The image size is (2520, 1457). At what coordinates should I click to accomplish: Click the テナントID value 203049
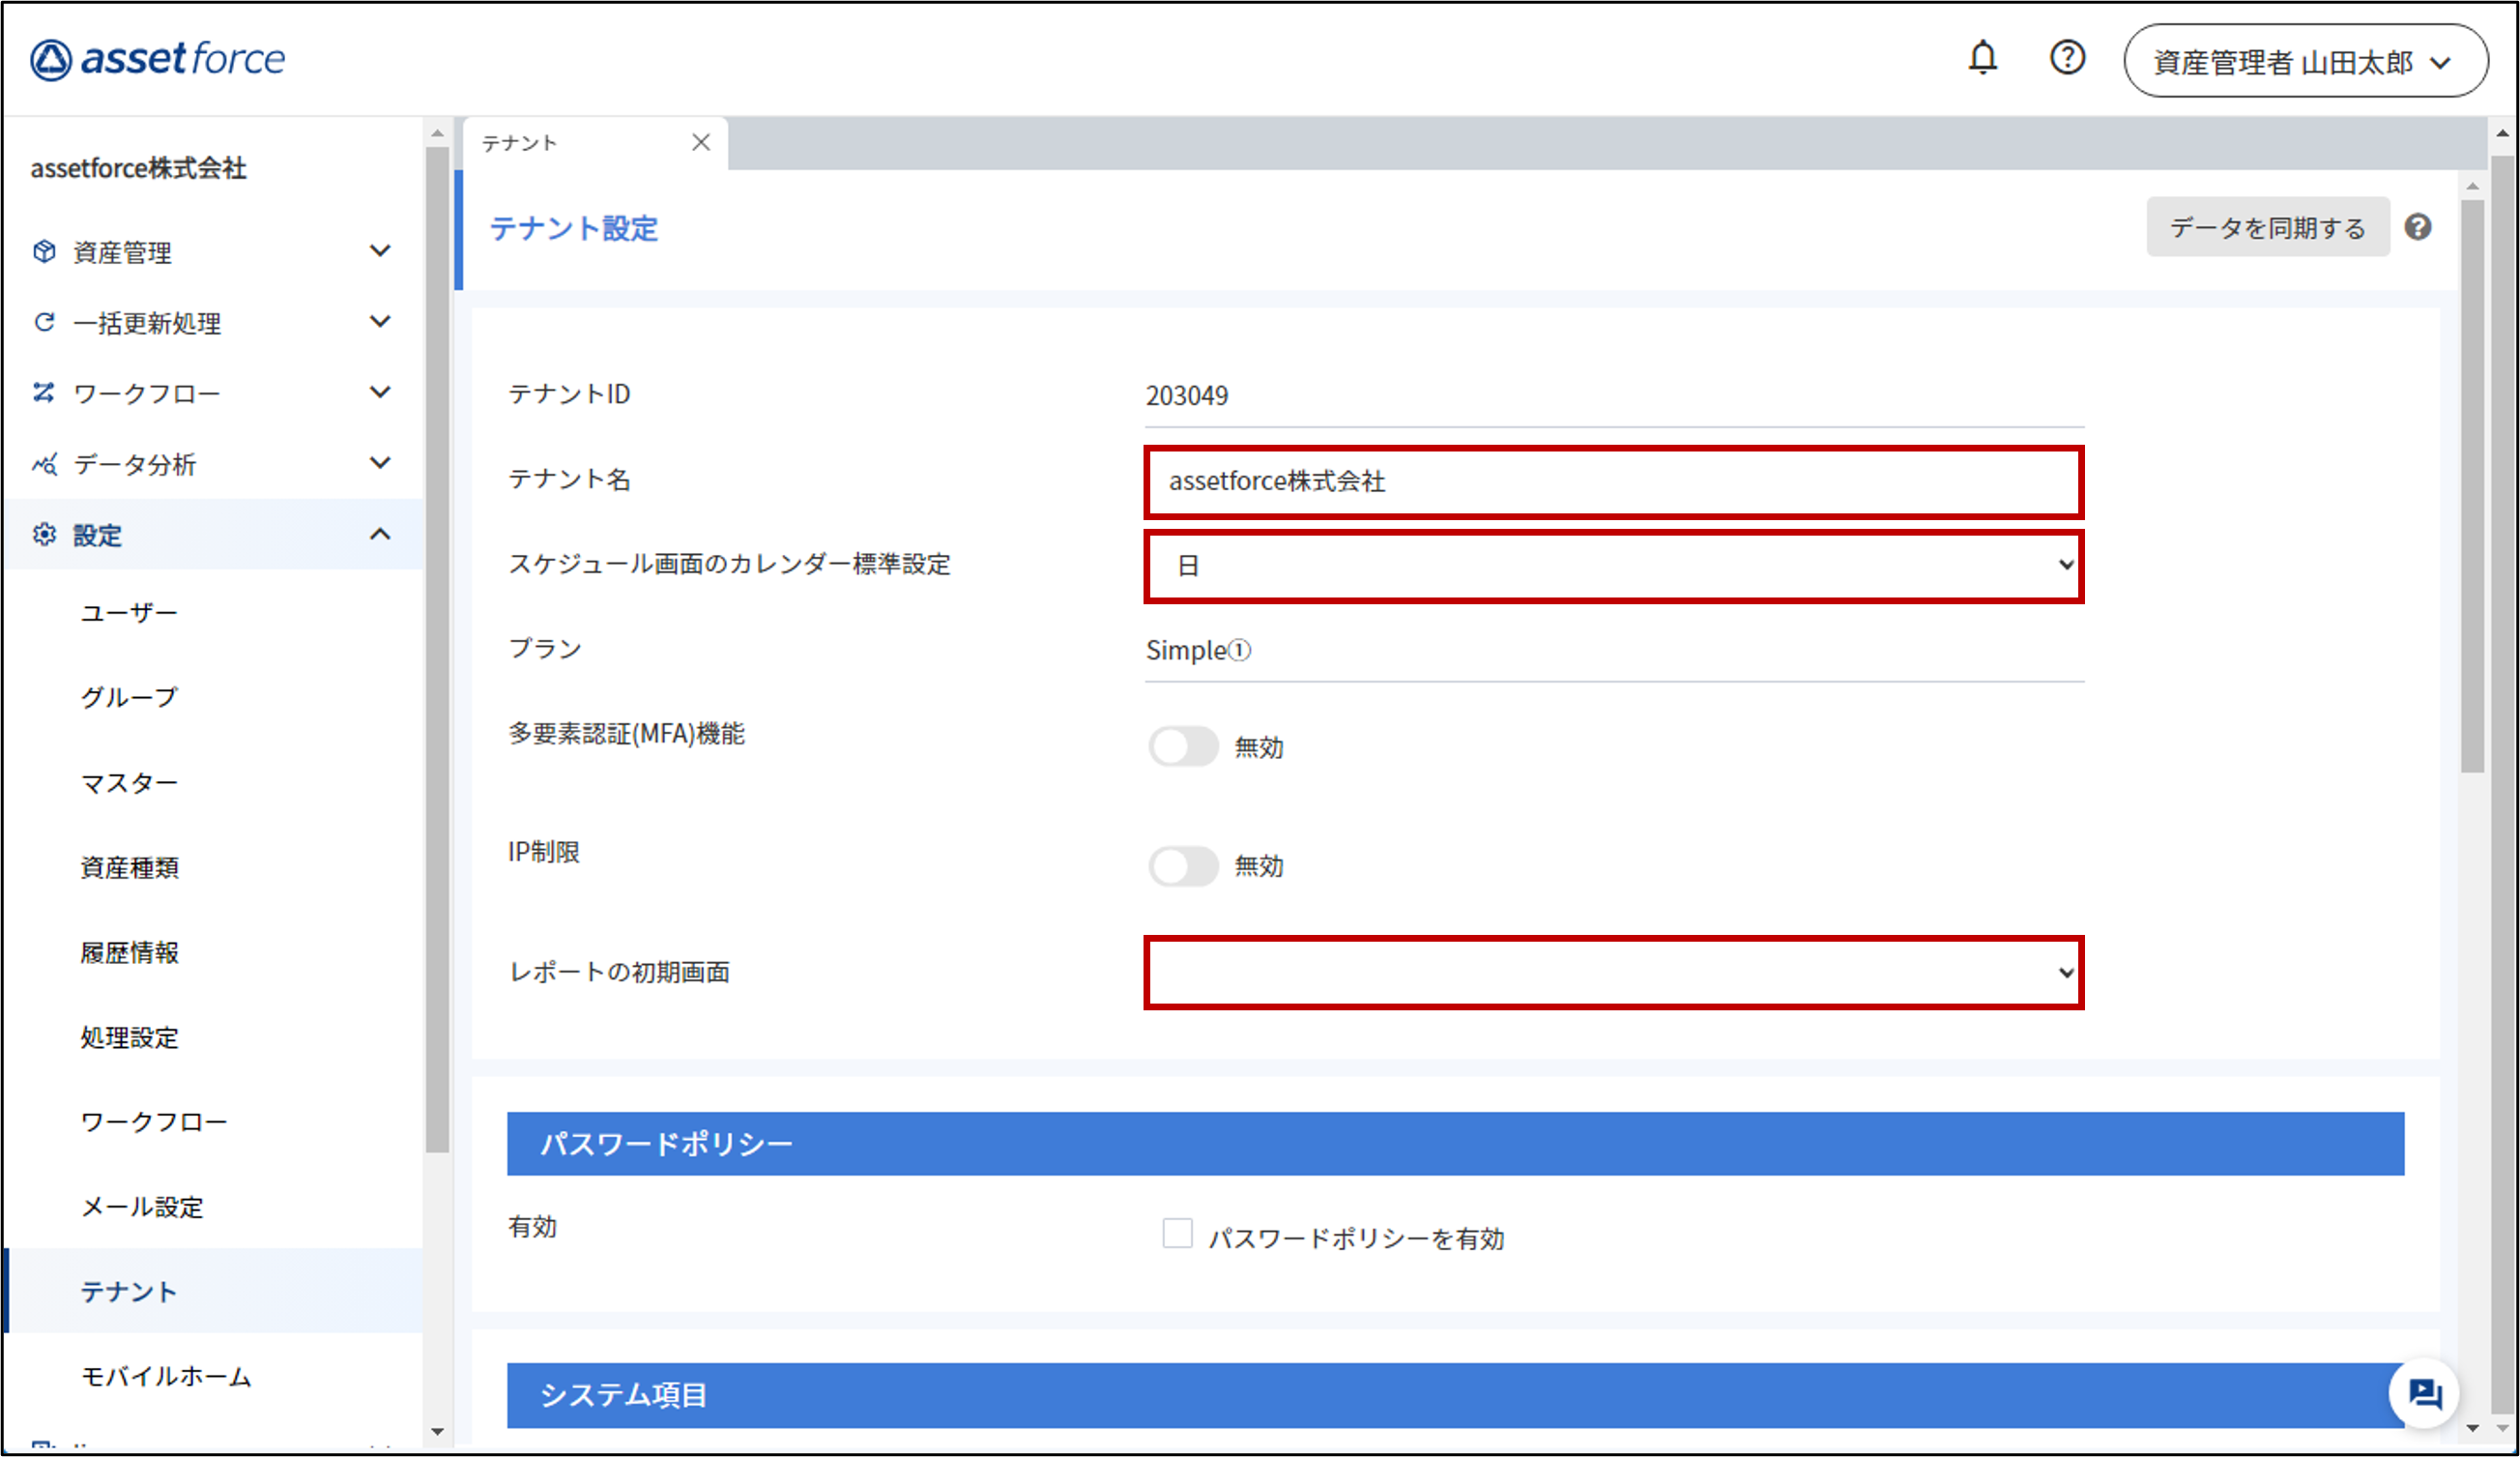[x=1187, y=396]
